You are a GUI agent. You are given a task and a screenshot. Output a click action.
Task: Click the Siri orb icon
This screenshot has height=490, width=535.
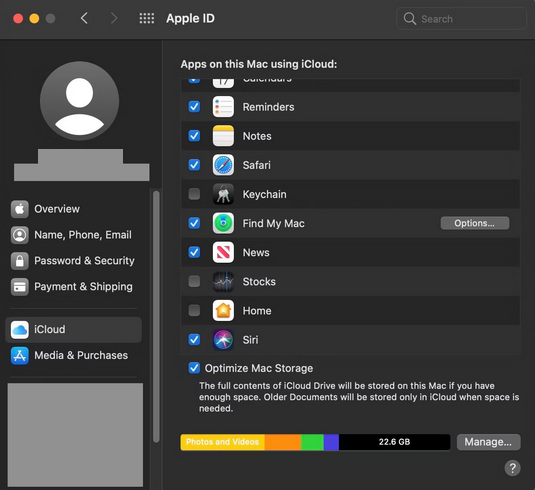point(223,340)
